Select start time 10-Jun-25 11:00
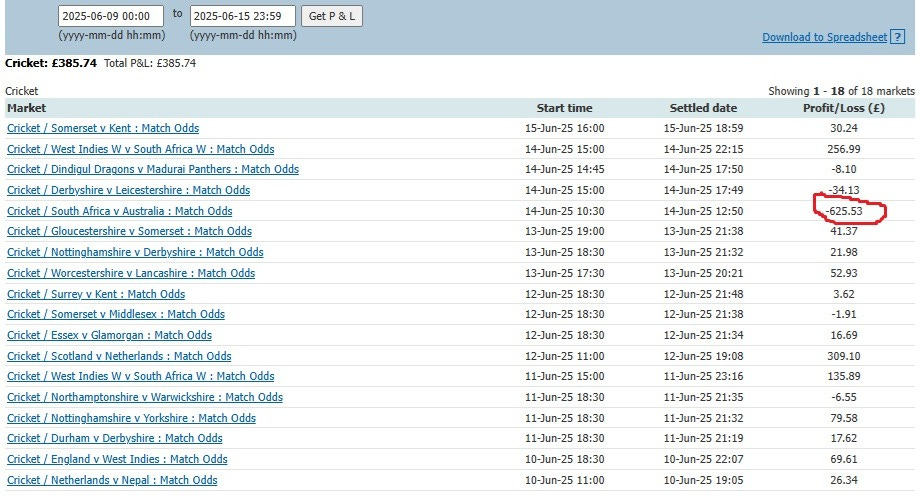 tap(564, 481)
